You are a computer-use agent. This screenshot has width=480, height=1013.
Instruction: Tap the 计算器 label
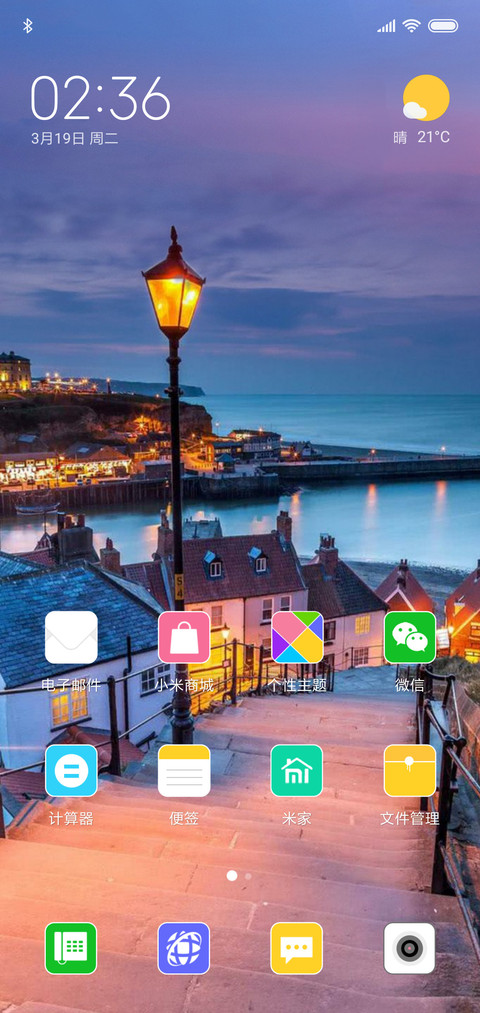(71, 819)
